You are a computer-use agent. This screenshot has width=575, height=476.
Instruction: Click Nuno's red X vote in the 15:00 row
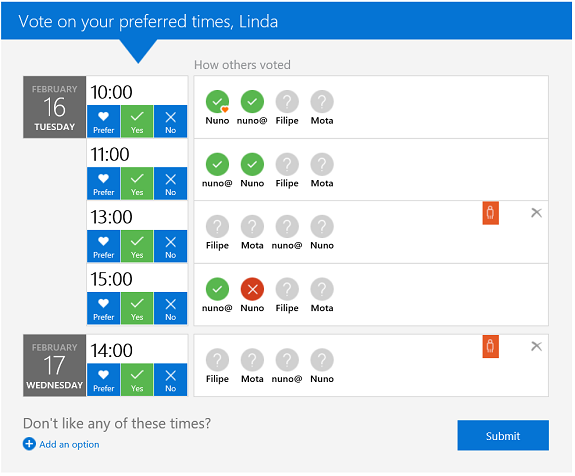click(x=253, y=290)
